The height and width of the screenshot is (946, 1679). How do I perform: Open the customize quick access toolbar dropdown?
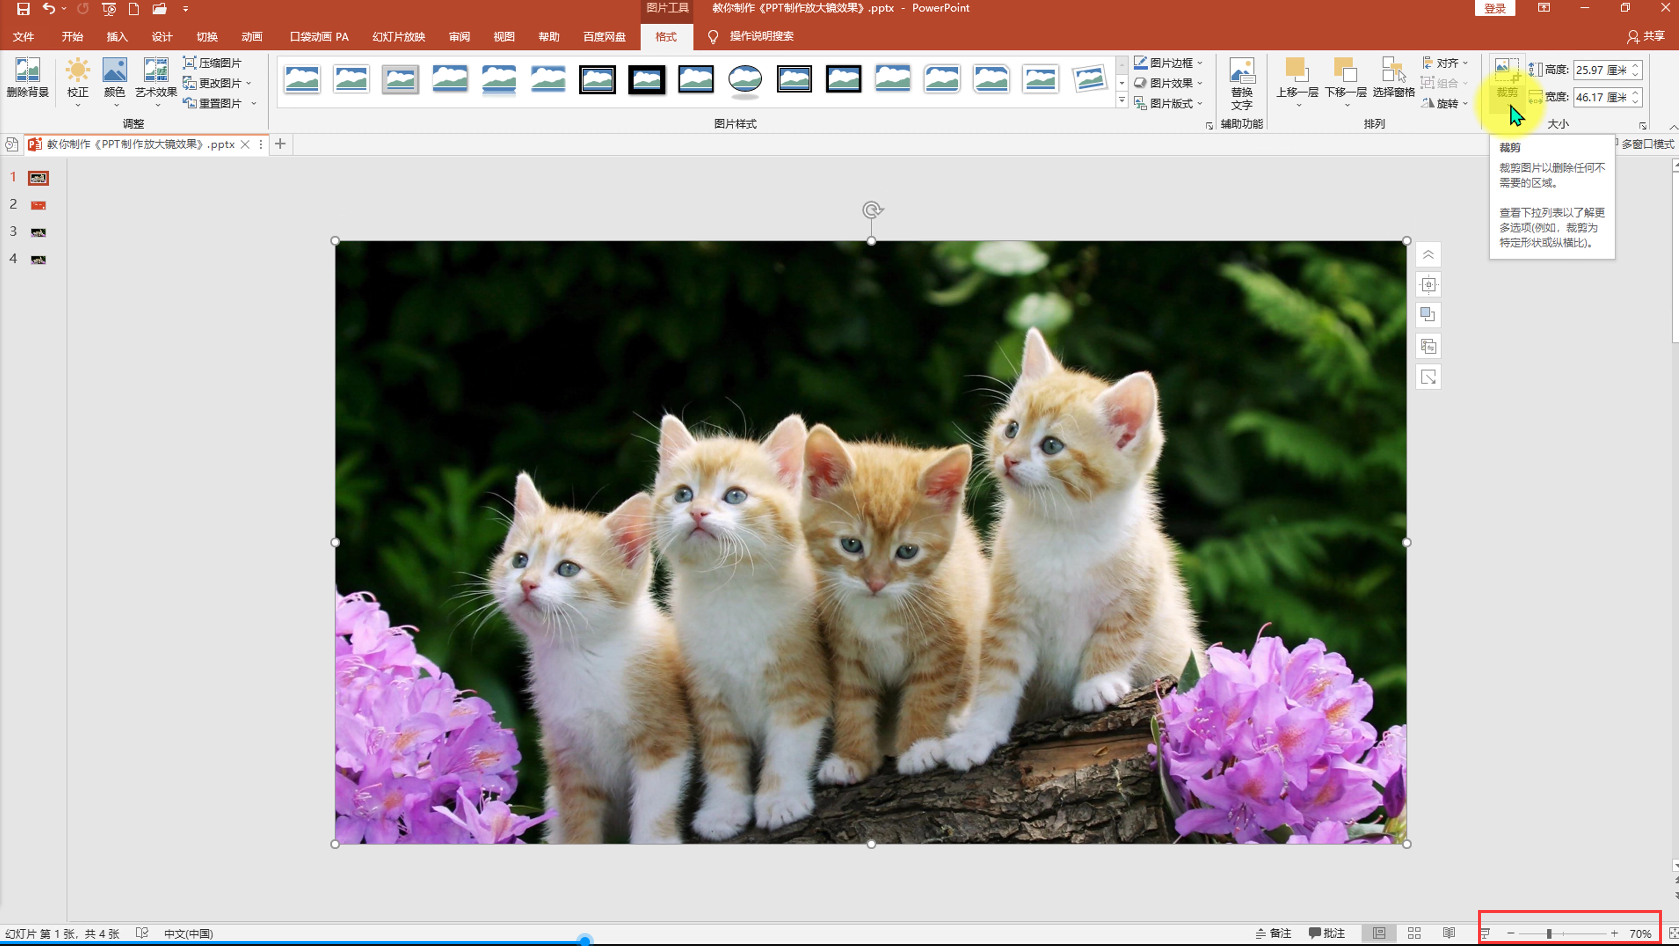186,9
